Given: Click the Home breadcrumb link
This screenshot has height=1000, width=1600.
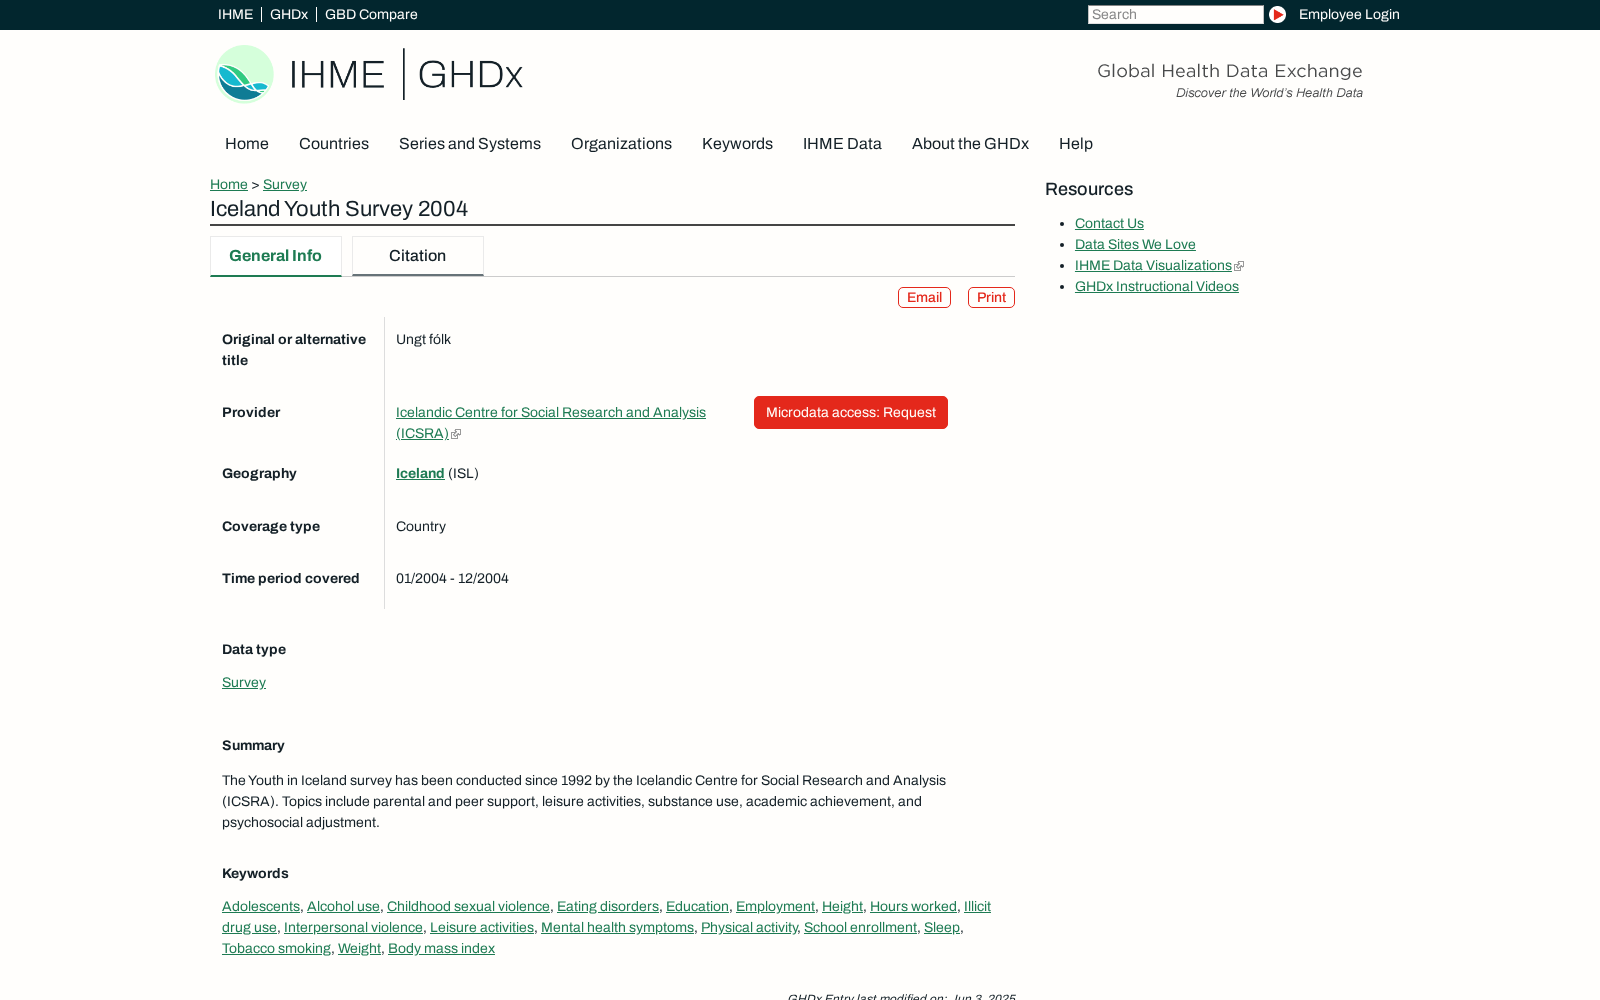Looking at the screenshot, I should point(229,184).
